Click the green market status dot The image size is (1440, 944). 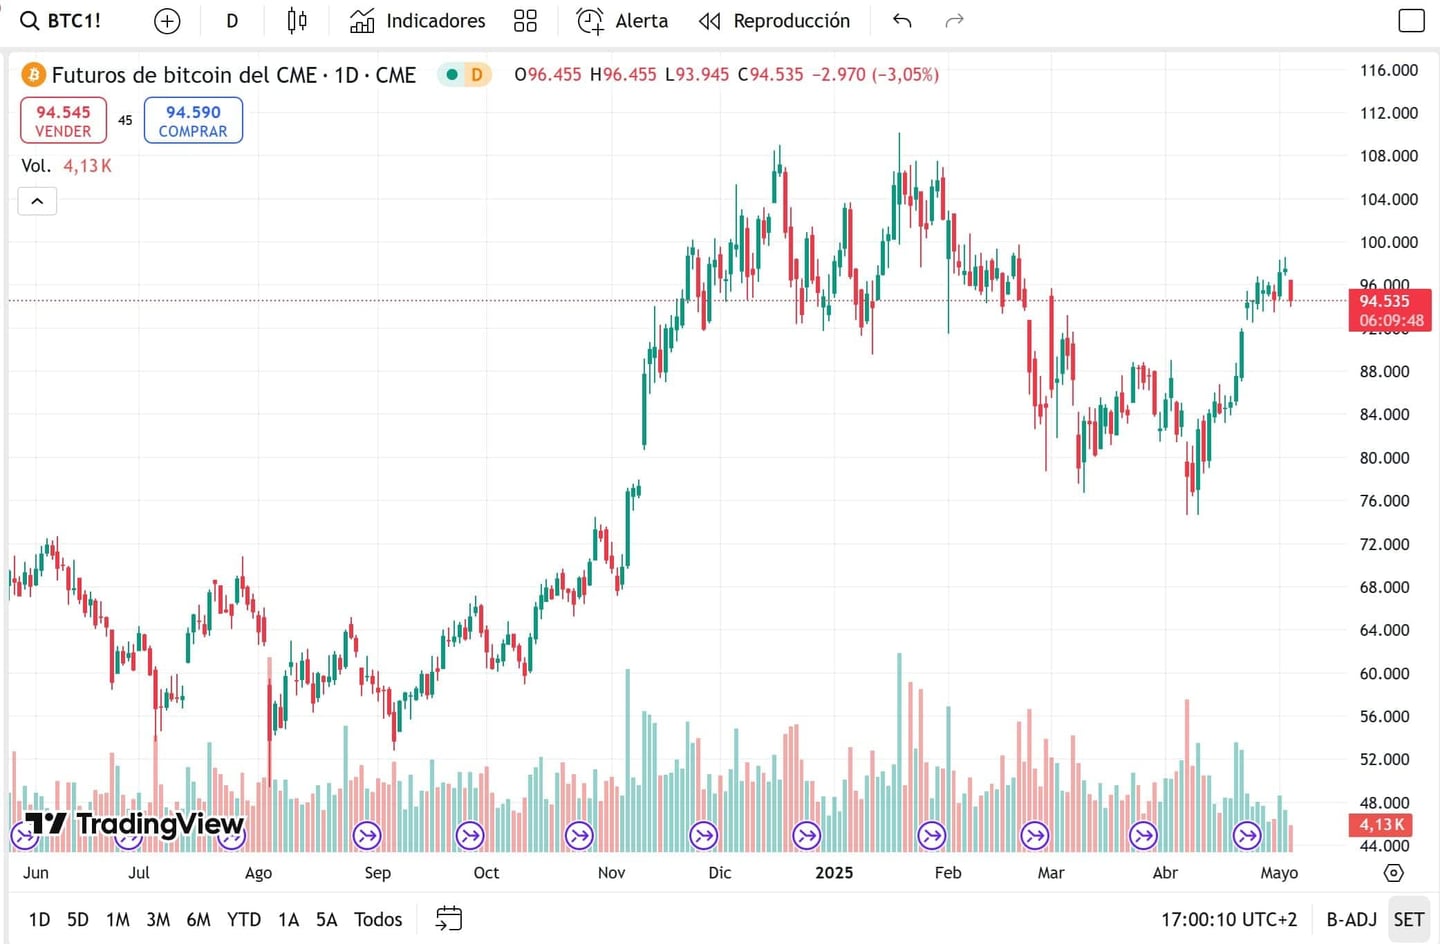452,74
